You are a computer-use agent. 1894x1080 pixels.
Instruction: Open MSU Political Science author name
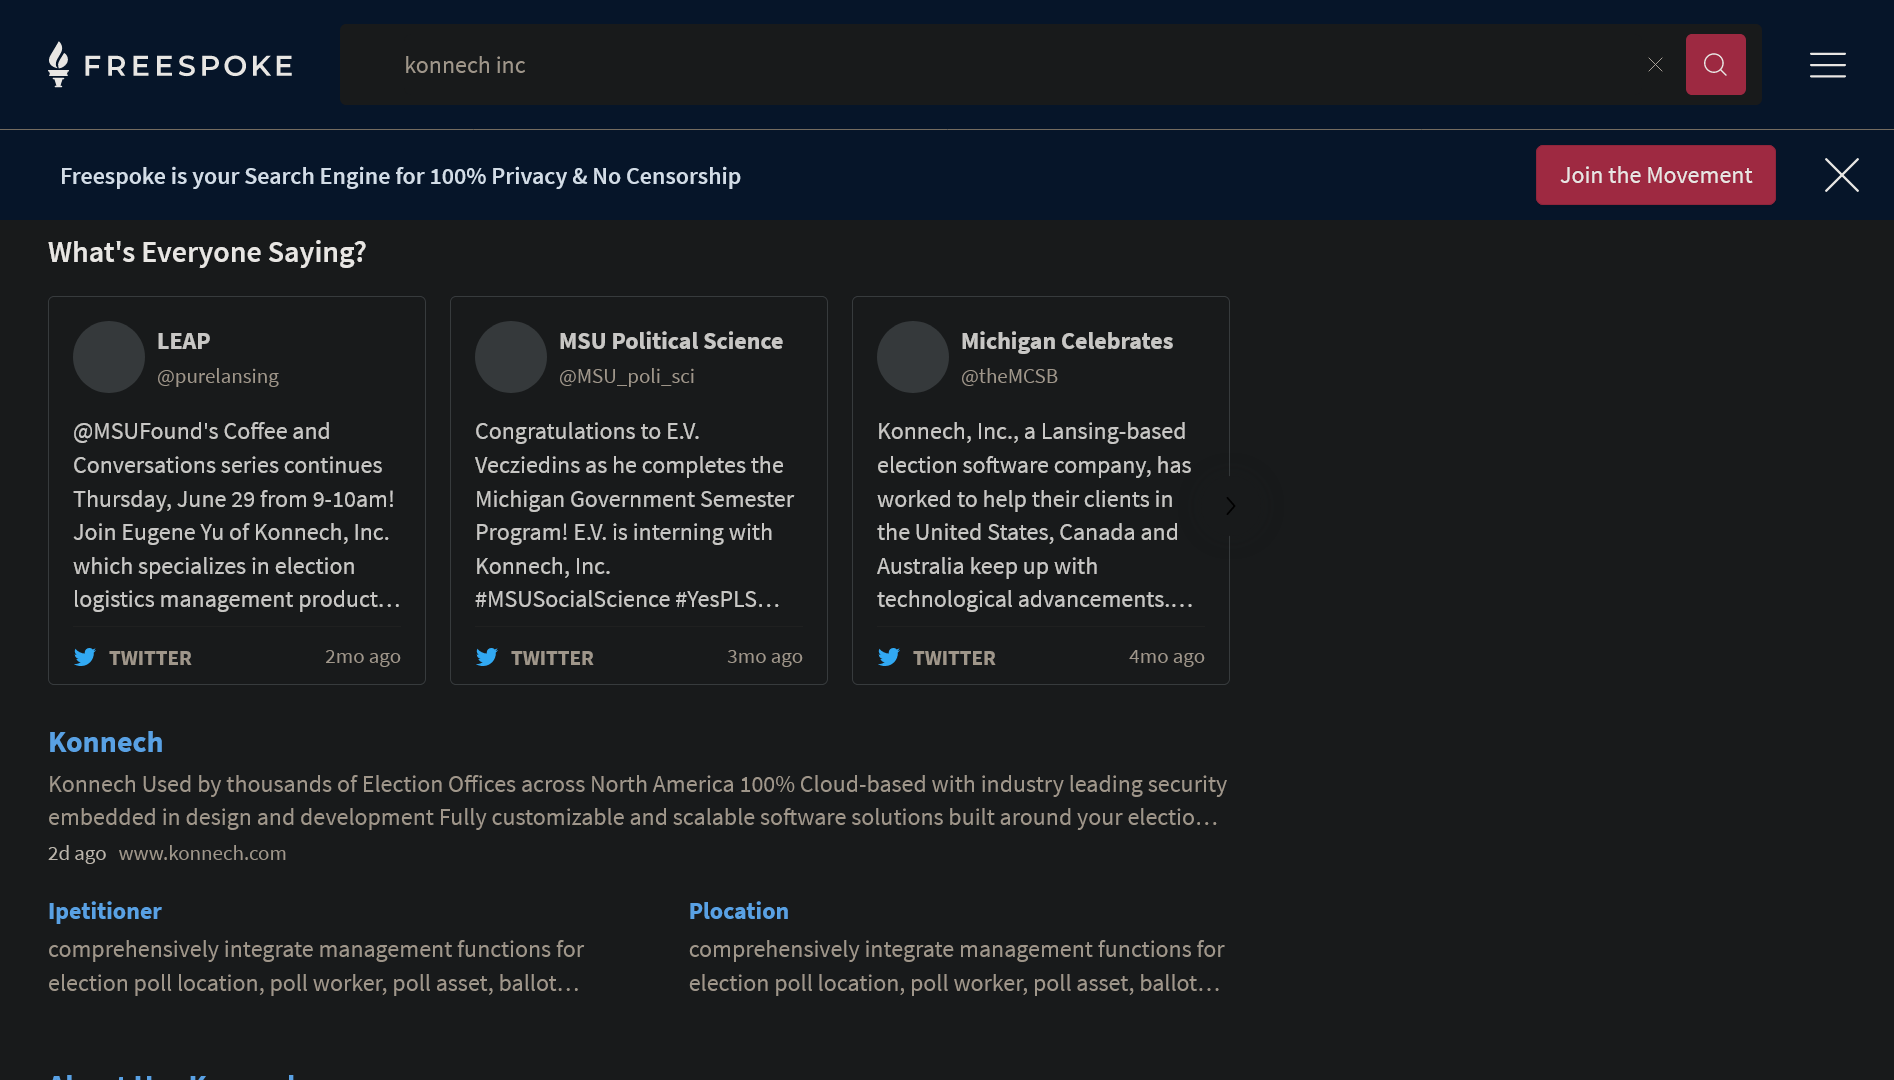pos(670,341)
